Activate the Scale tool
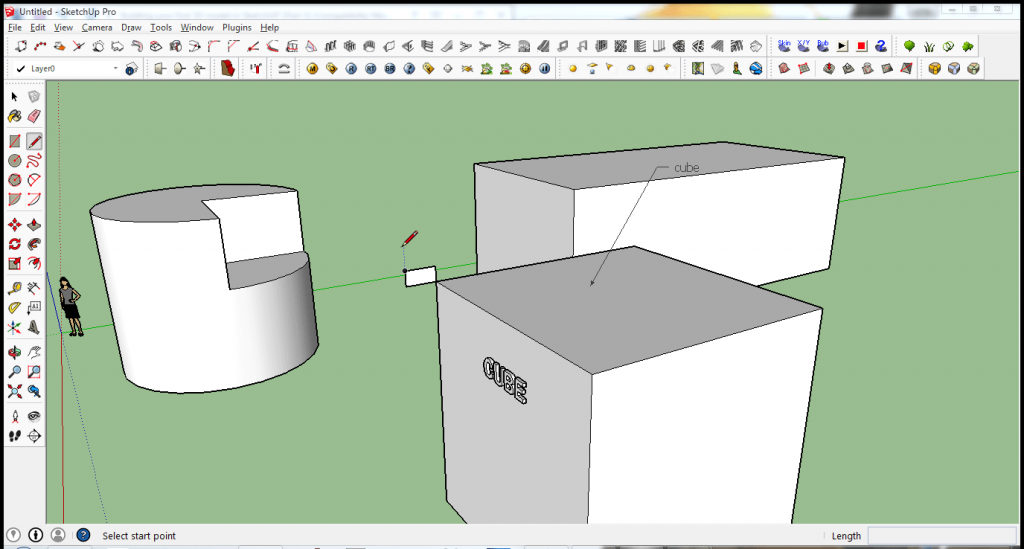Screen dimensions: 1024x549 (x=14, y=264)
